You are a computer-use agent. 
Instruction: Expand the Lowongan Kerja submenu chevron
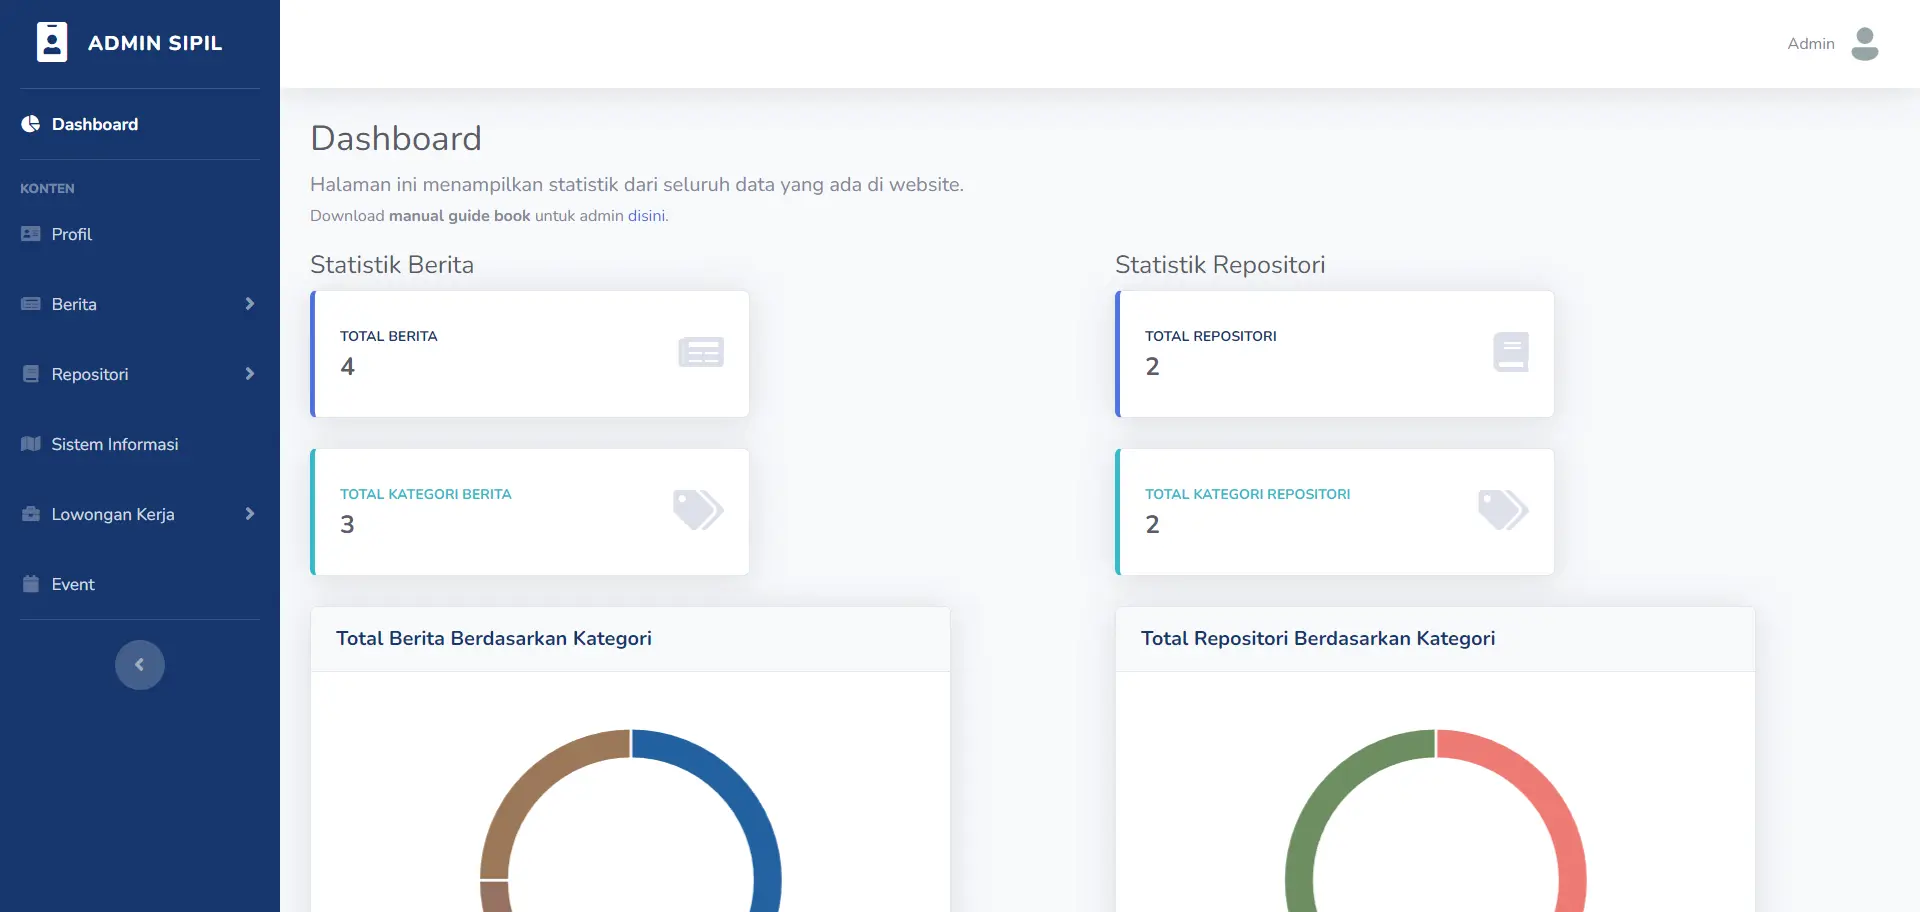249,514
